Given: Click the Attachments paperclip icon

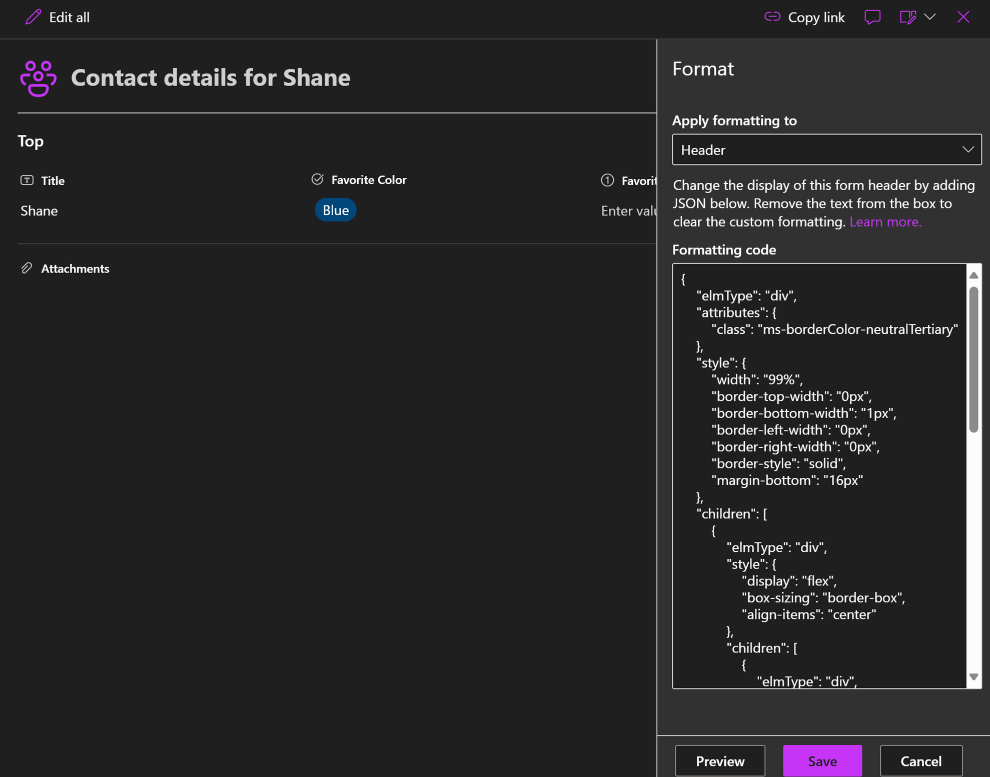Looking at the screenshot, I should click(x=27, y=269).
